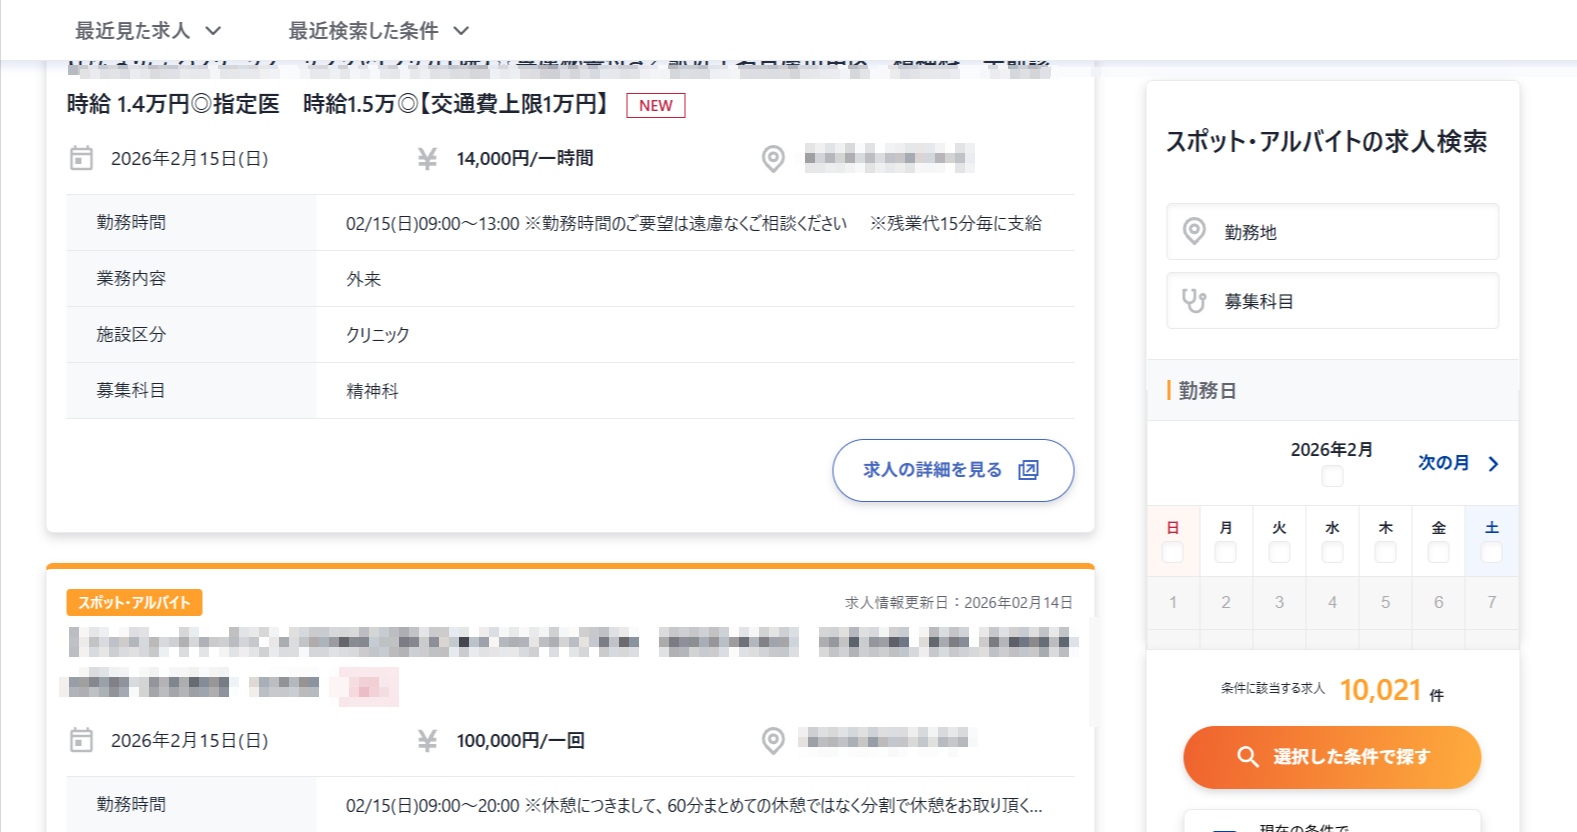Check the Sunday (日) weekday checkbox
The height and width of the screenshot is (832, 1577).
tap(1173, 552)
